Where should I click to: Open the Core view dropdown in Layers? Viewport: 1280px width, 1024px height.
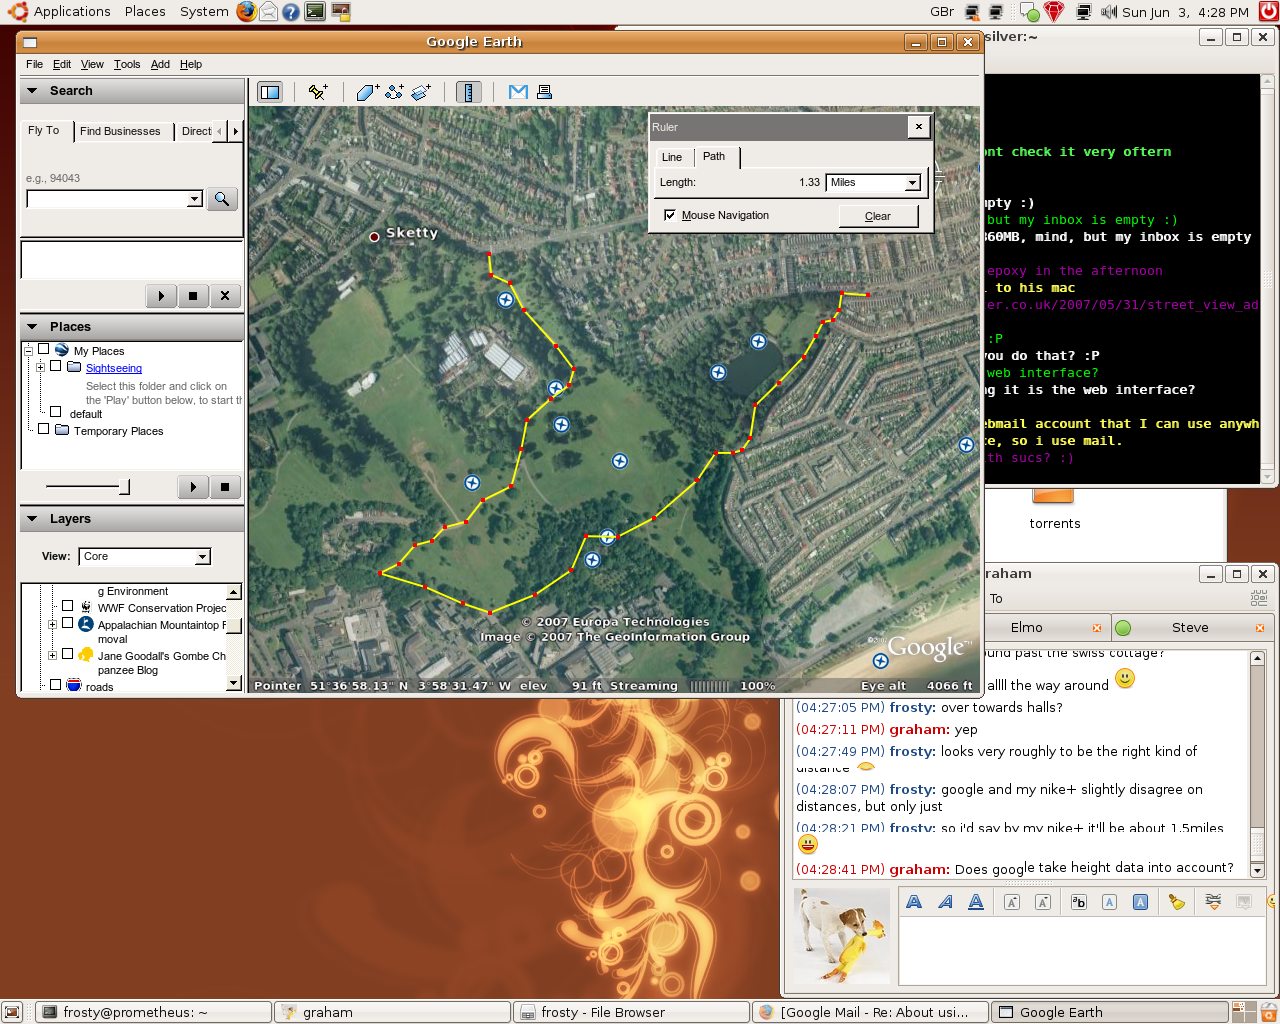(202, 557)
